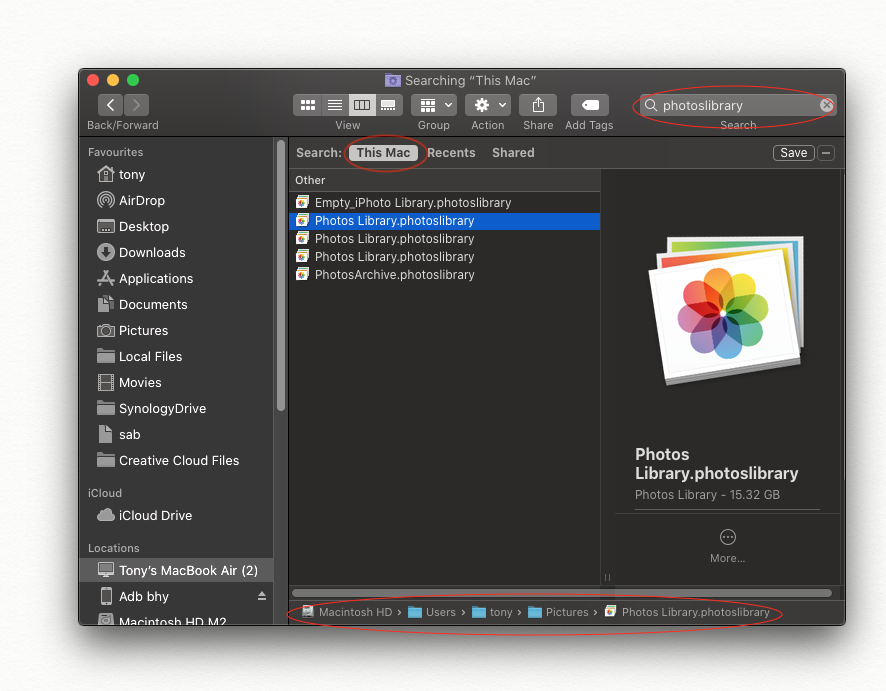Minimize the Finder window
Screen dimensions: 886x691
[x=113, y=80]
